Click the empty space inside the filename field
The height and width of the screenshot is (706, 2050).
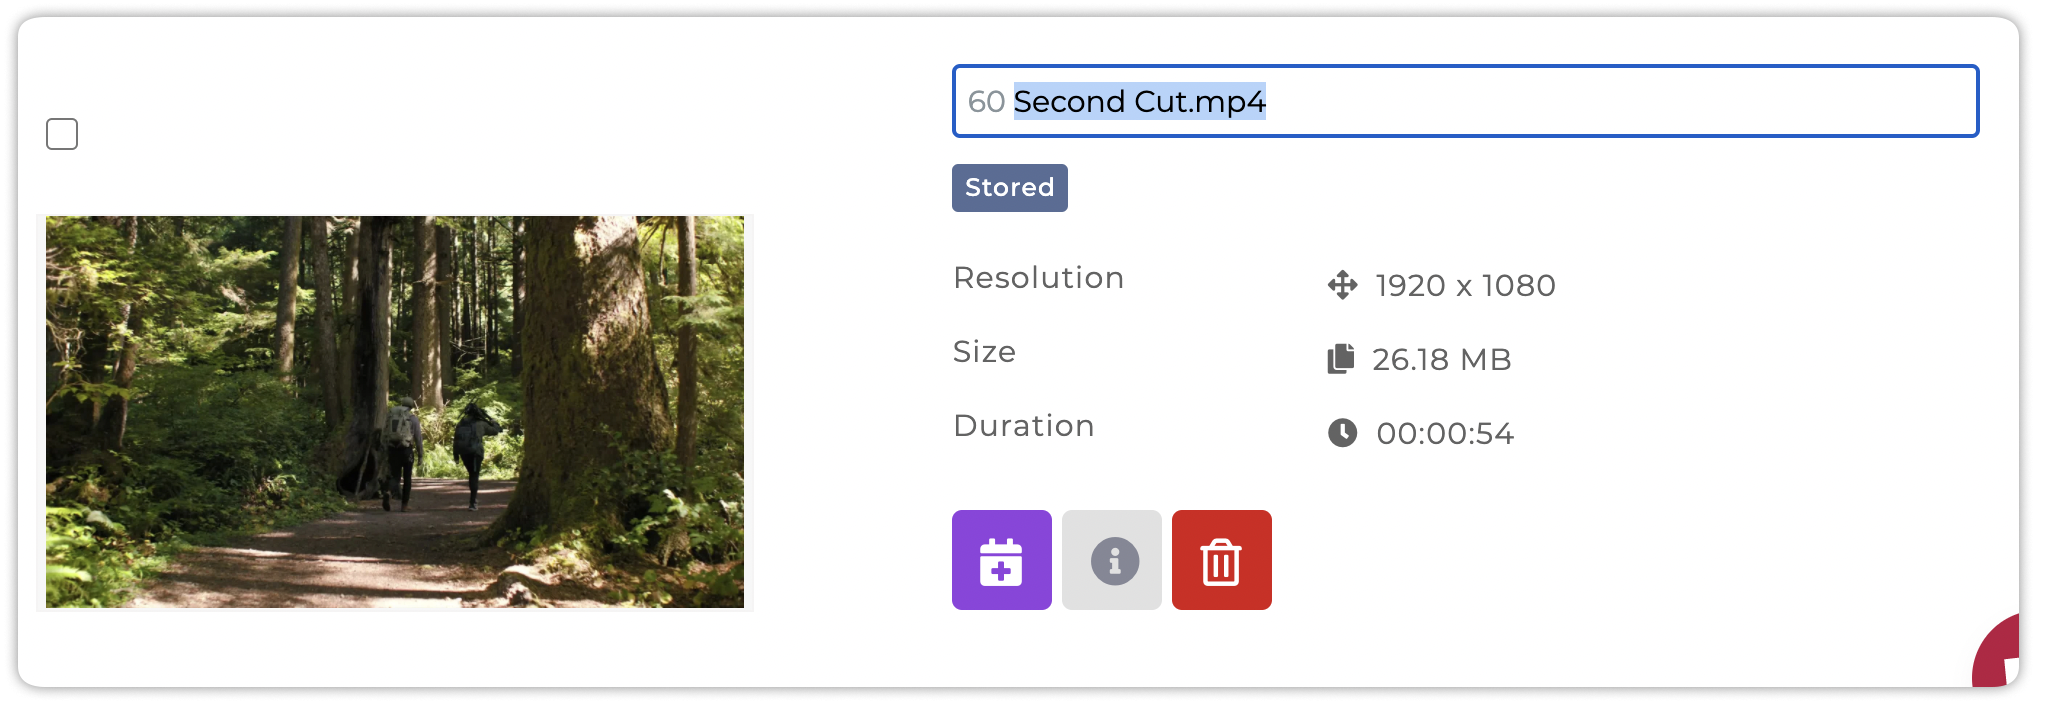click(1620, 101)
